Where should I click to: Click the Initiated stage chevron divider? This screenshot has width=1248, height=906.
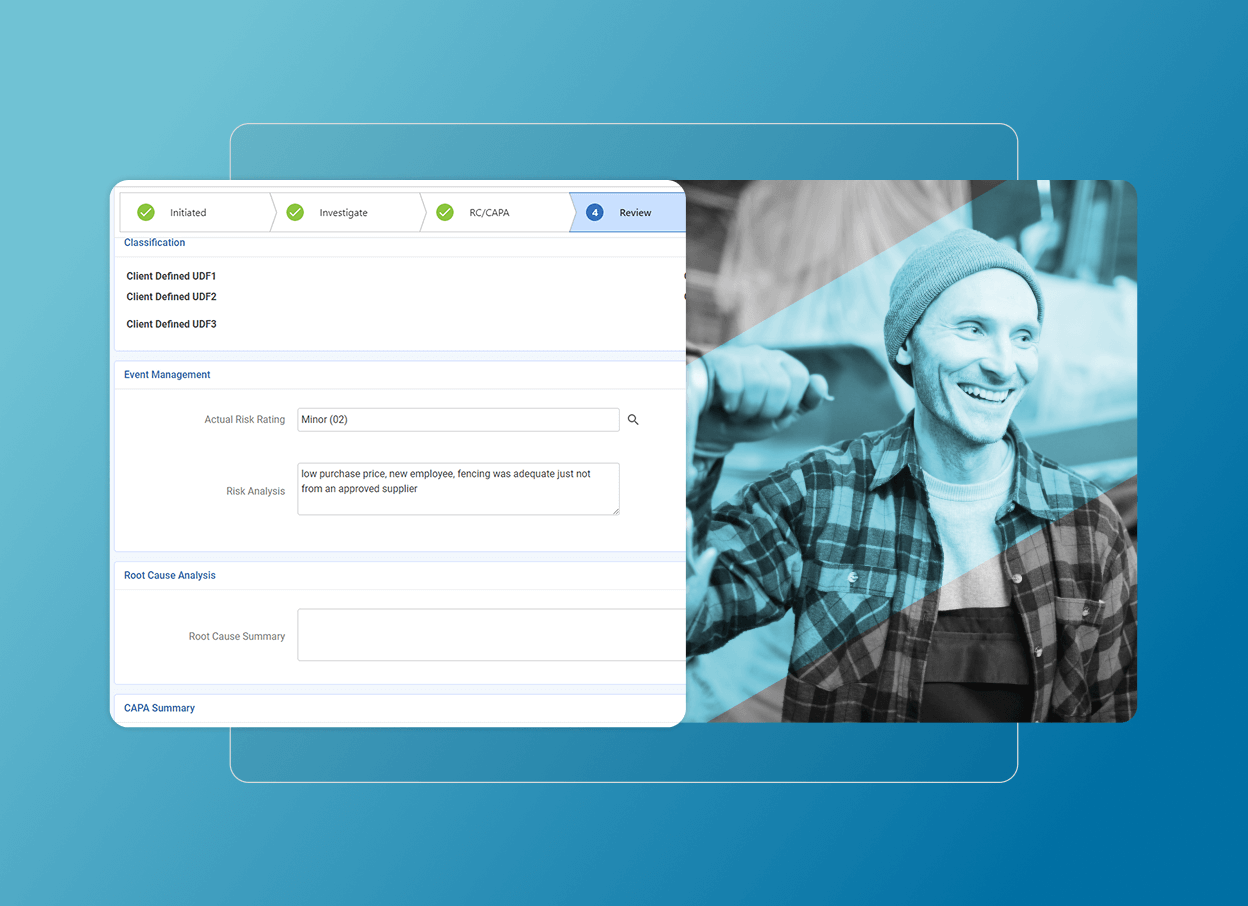(x=272, y=212)
